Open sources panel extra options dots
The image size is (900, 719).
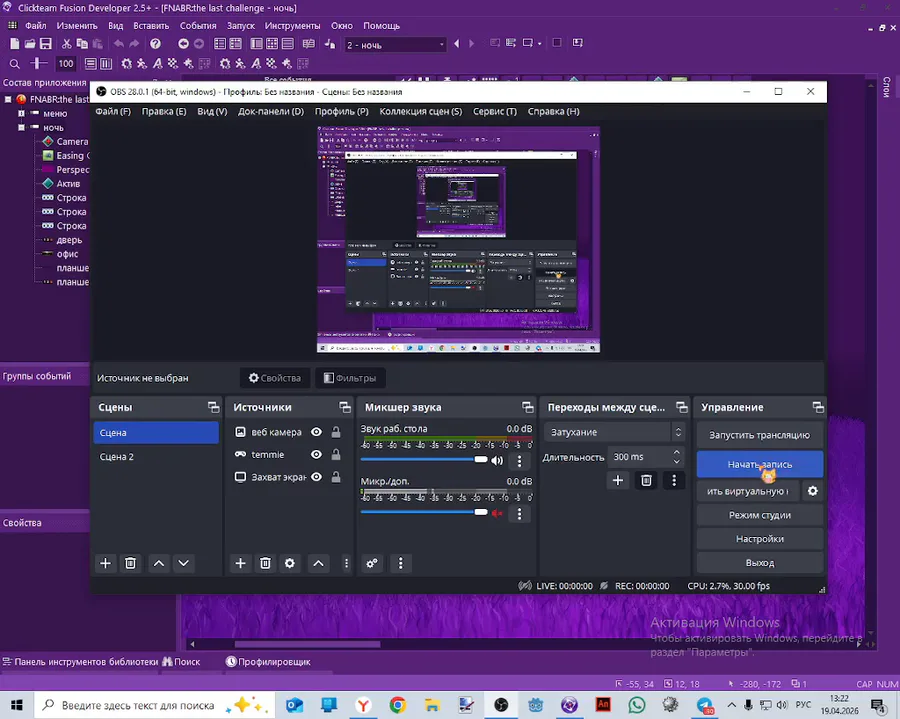[346, 563]
